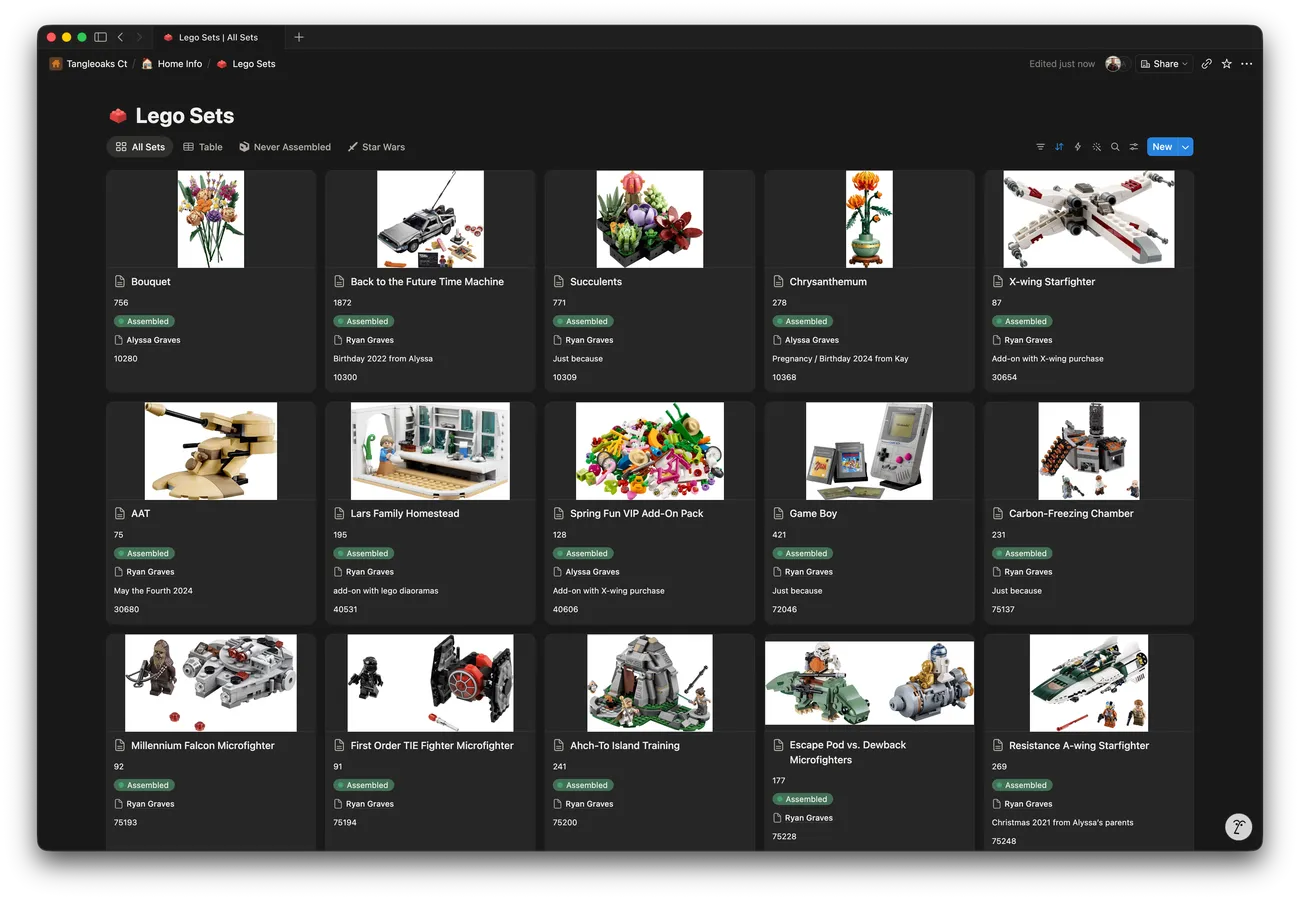The width and height of the screenshot is (1300, 900).
Task: Click 'May the Fourth 2024' note on AAT
Action: pos(153,591)
